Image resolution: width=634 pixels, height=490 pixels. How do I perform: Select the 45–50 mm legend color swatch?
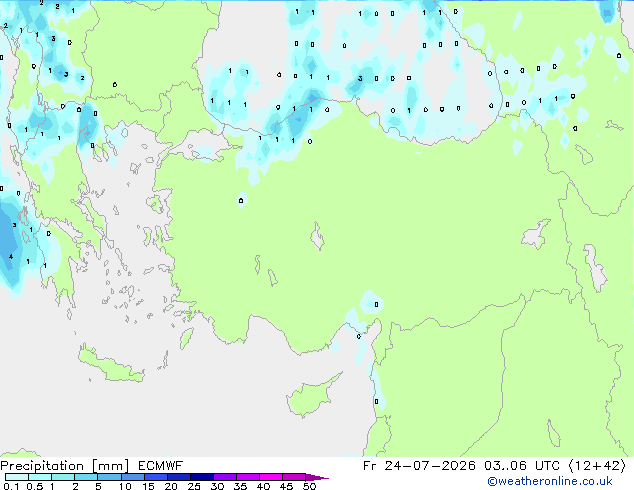[294, 477]
